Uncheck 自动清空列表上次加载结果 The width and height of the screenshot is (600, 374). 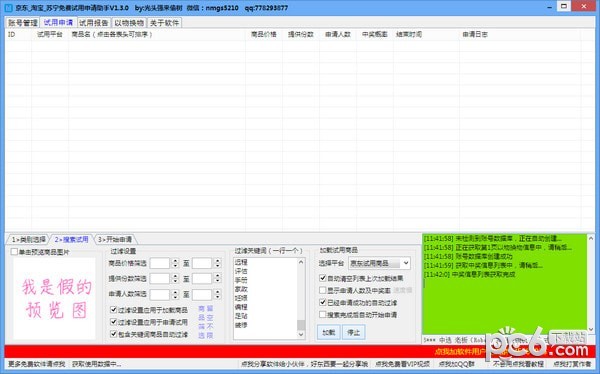point(323,278)
